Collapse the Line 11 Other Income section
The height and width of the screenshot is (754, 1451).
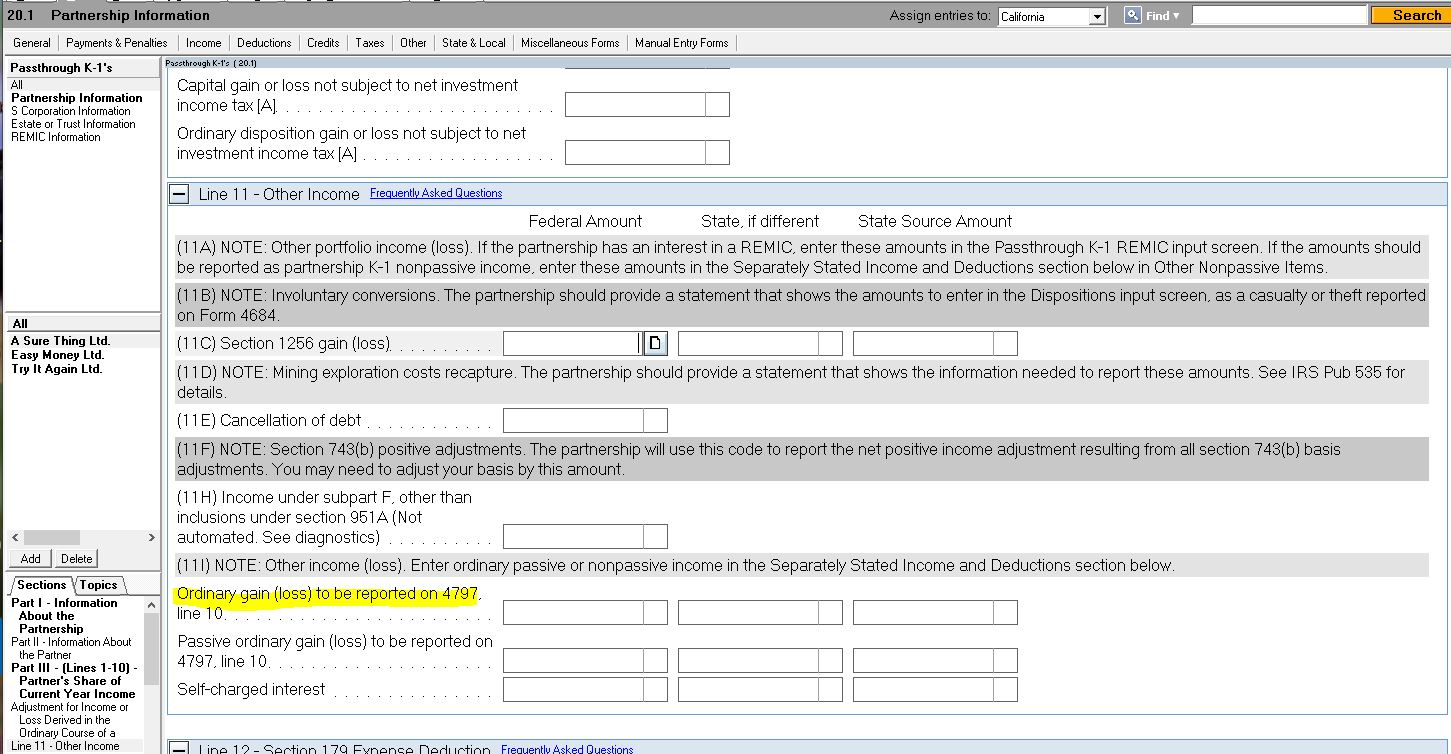179,194
